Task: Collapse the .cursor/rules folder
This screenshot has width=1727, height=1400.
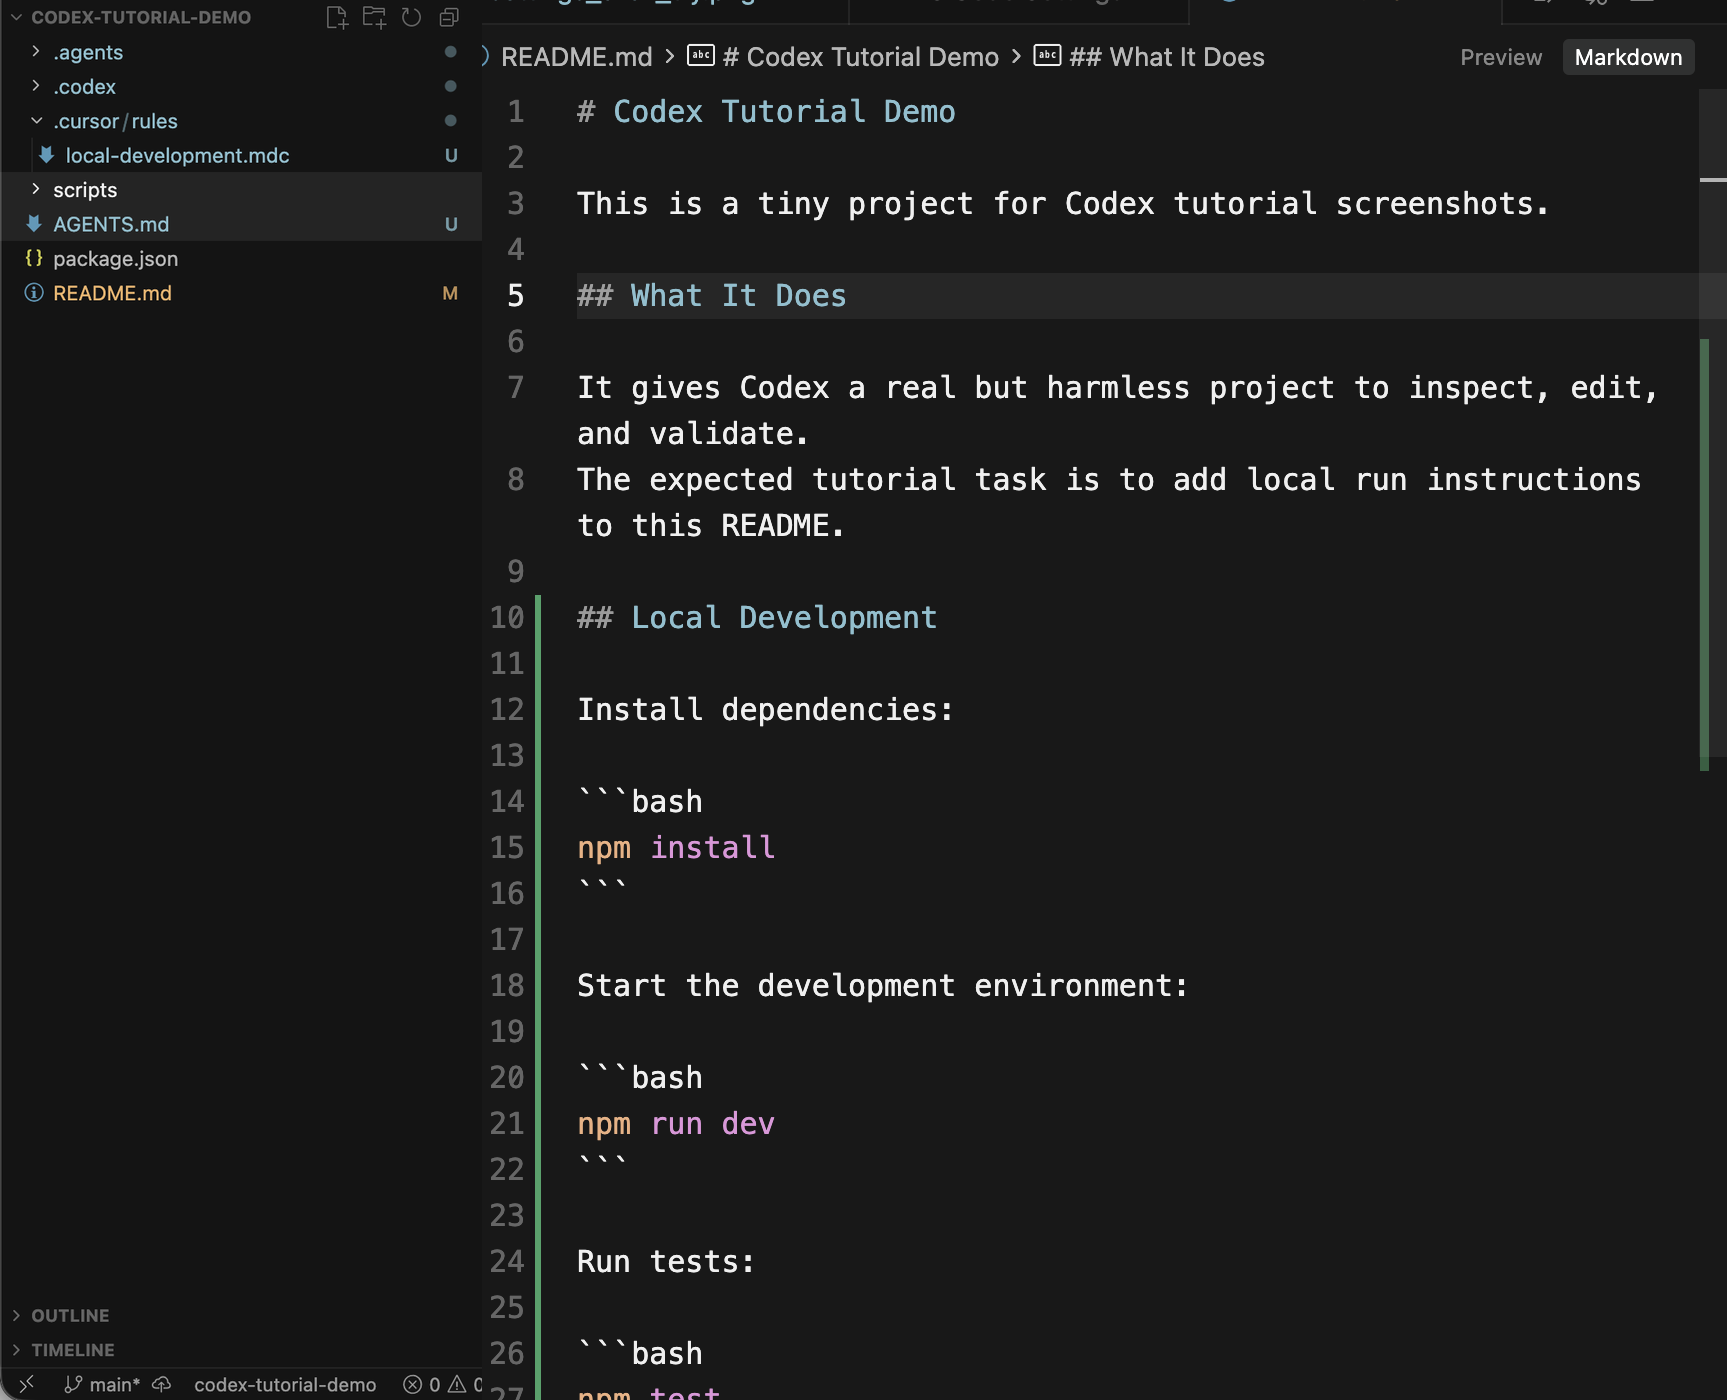Action: [x=36, y=120]
